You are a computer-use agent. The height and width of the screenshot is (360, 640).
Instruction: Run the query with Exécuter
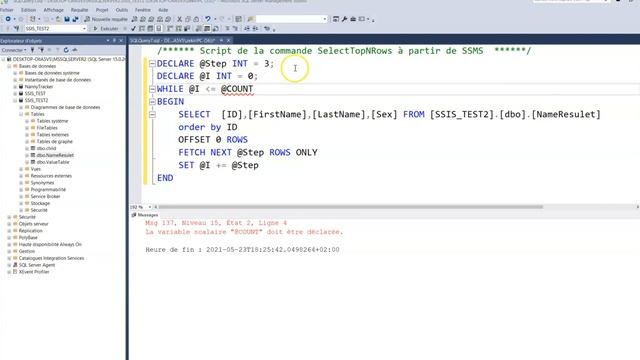point(106,29)
